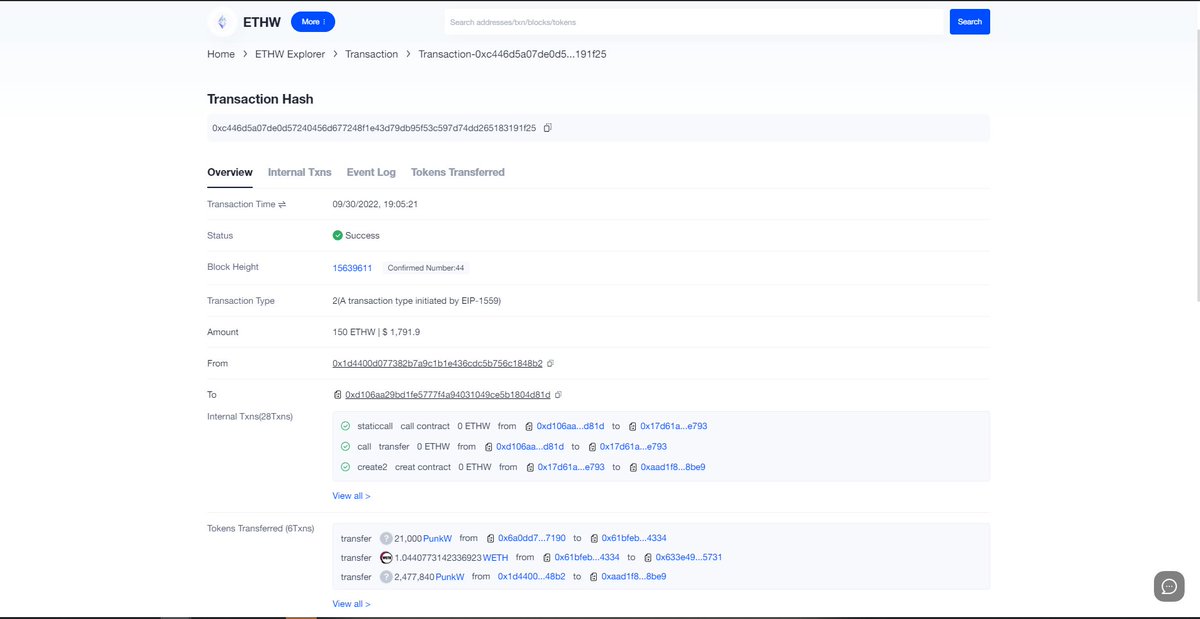Click contract icon before staticcall from address

click(x=529, y=426)
